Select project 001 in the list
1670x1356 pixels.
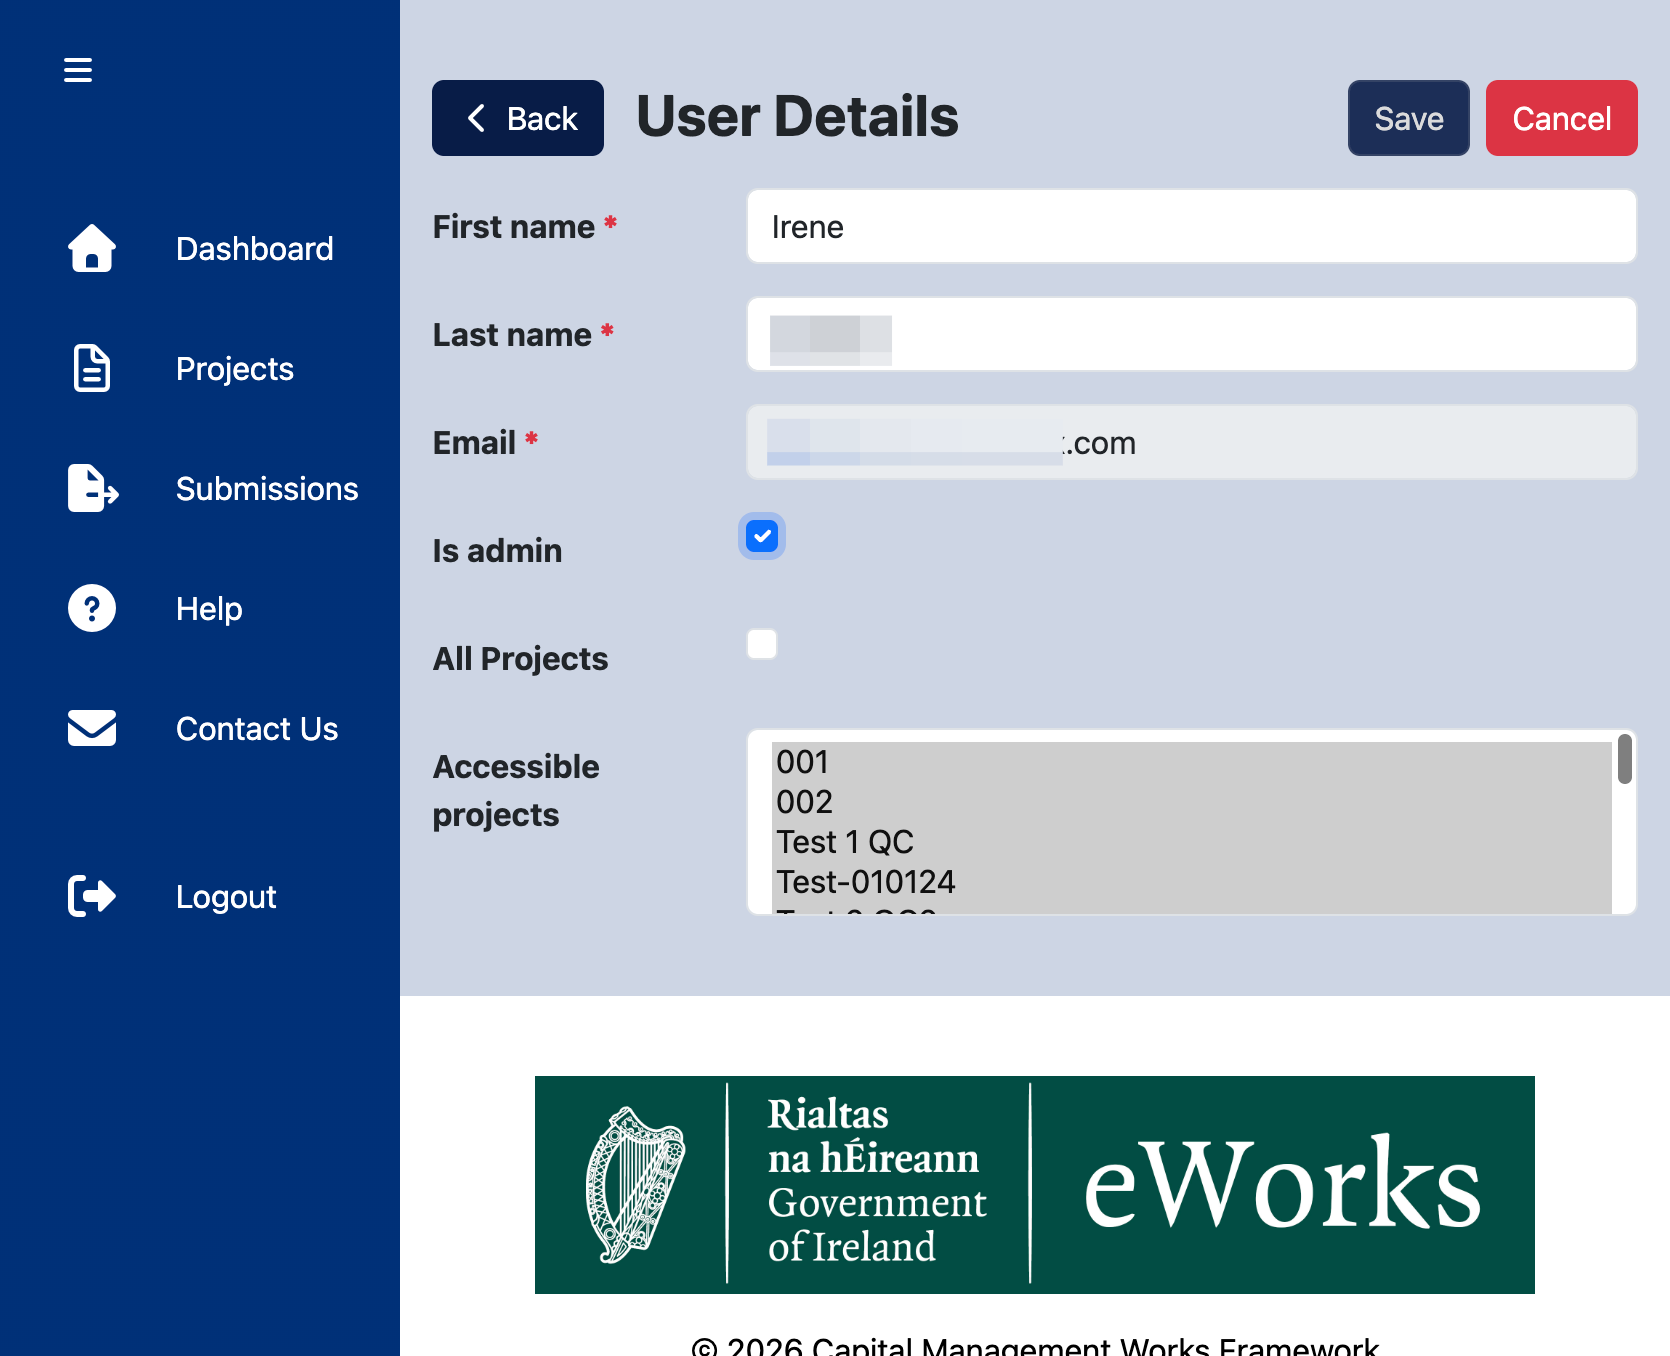(1192, 762)
